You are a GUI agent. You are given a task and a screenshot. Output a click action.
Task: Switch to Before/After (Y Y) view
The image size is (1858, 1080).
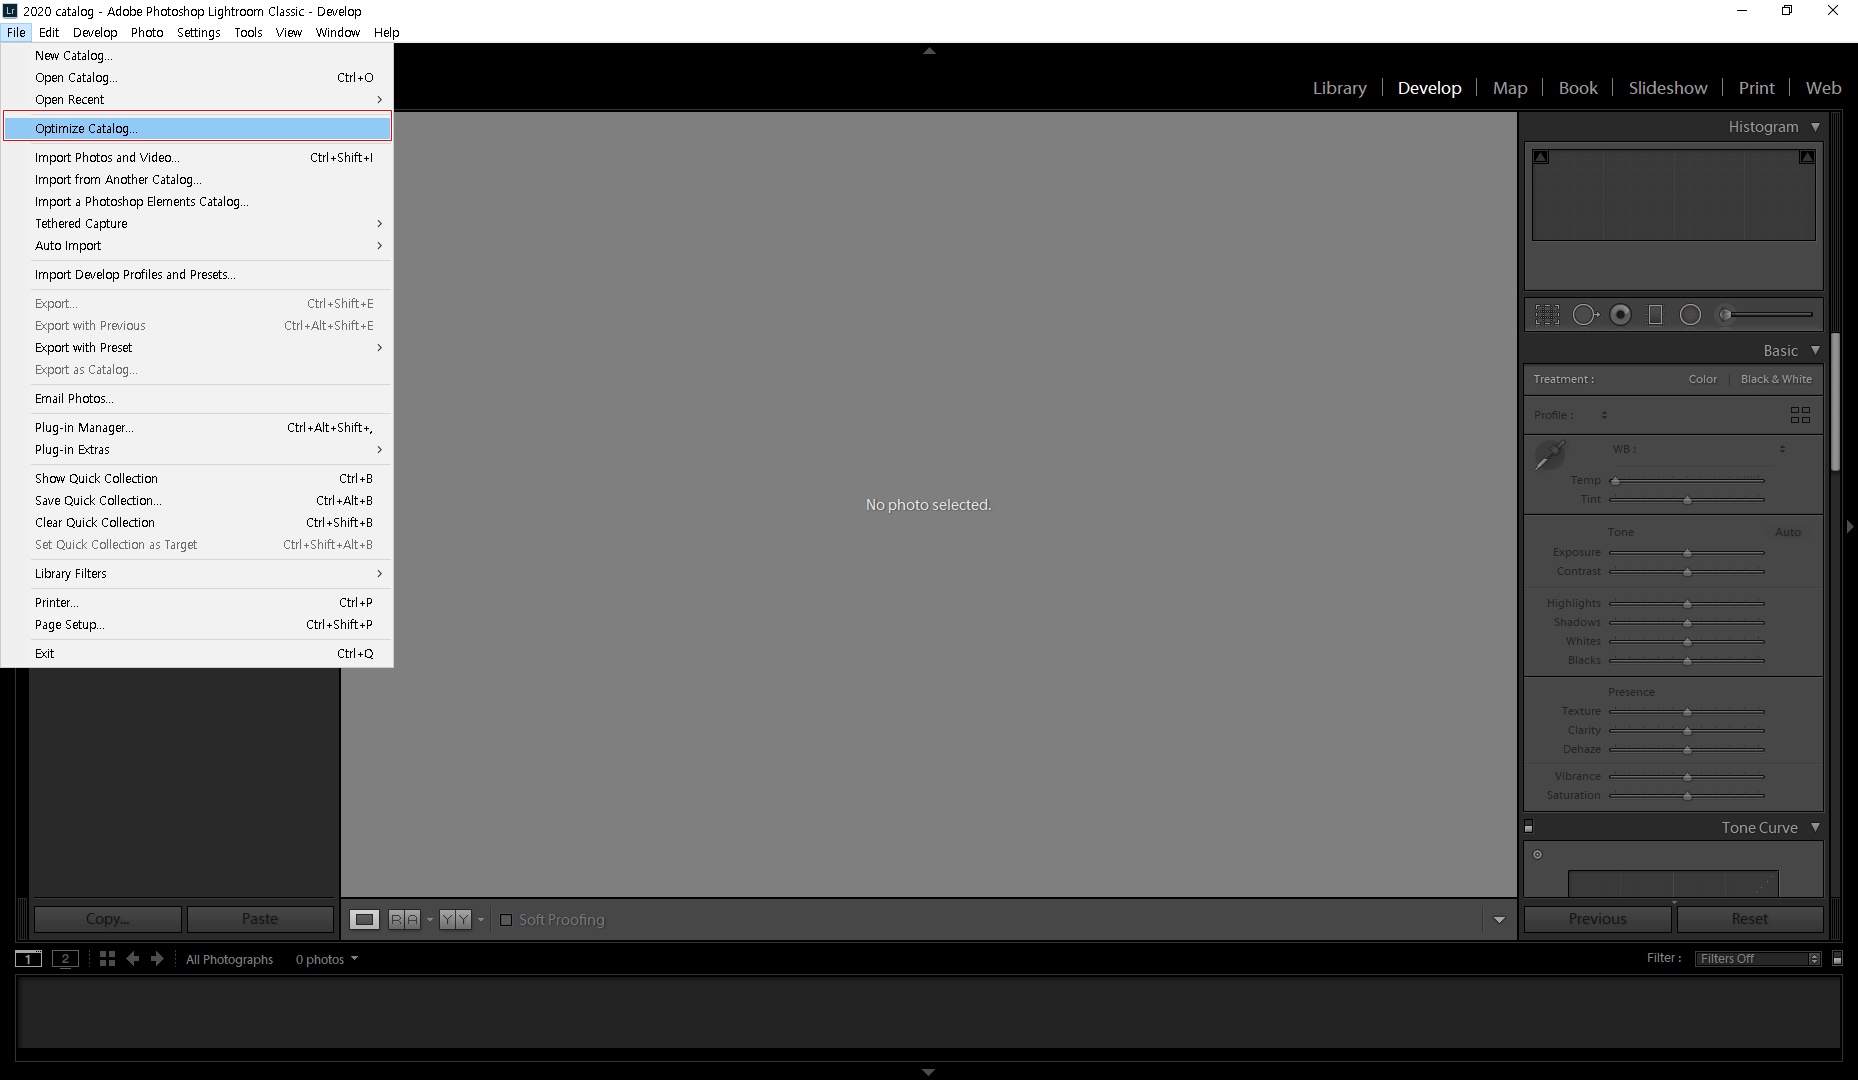[x=456, y=920]
